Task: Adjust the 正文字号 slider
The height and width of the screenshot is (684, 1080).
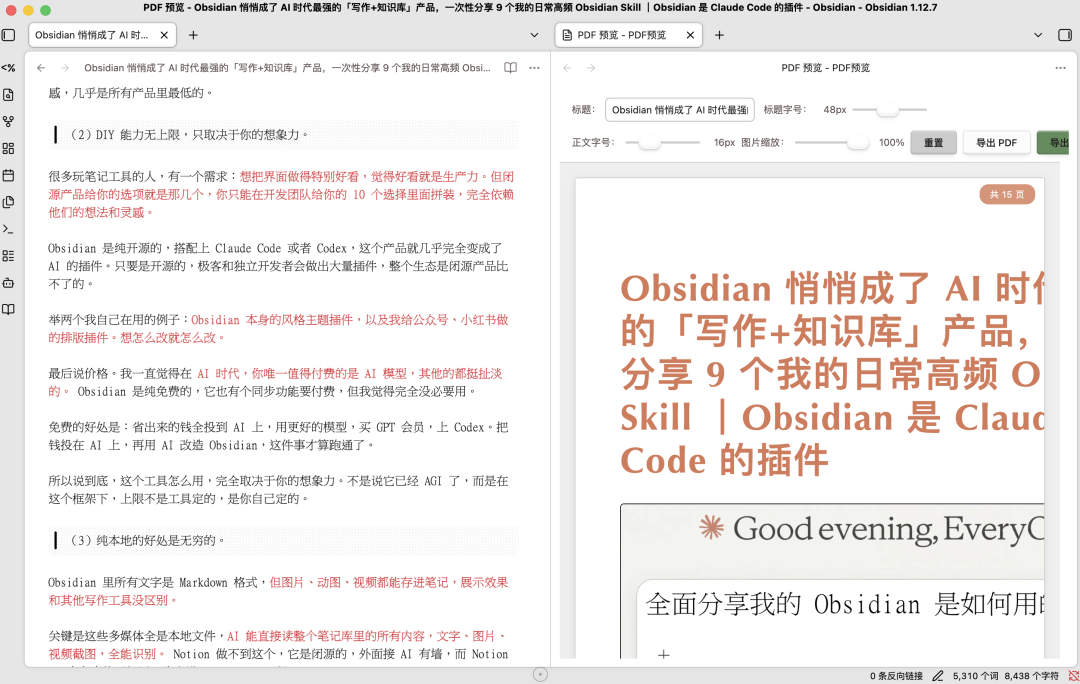Action: (662, 143)
